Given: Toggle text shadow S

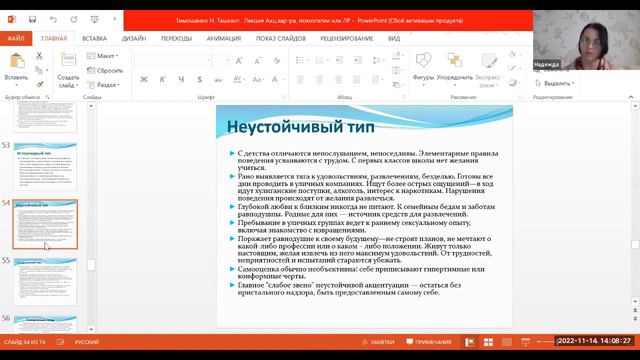Looking at the screenshot, I should pos(200,80).
